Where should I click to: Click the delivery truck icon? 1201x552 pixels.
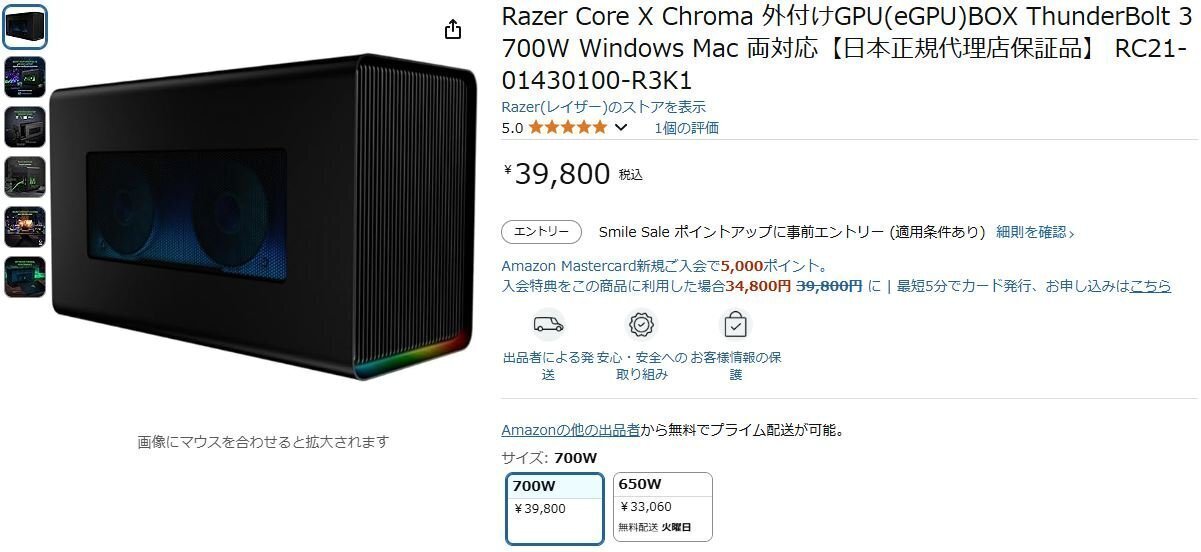pyautogui.click(x=547, y=325)
